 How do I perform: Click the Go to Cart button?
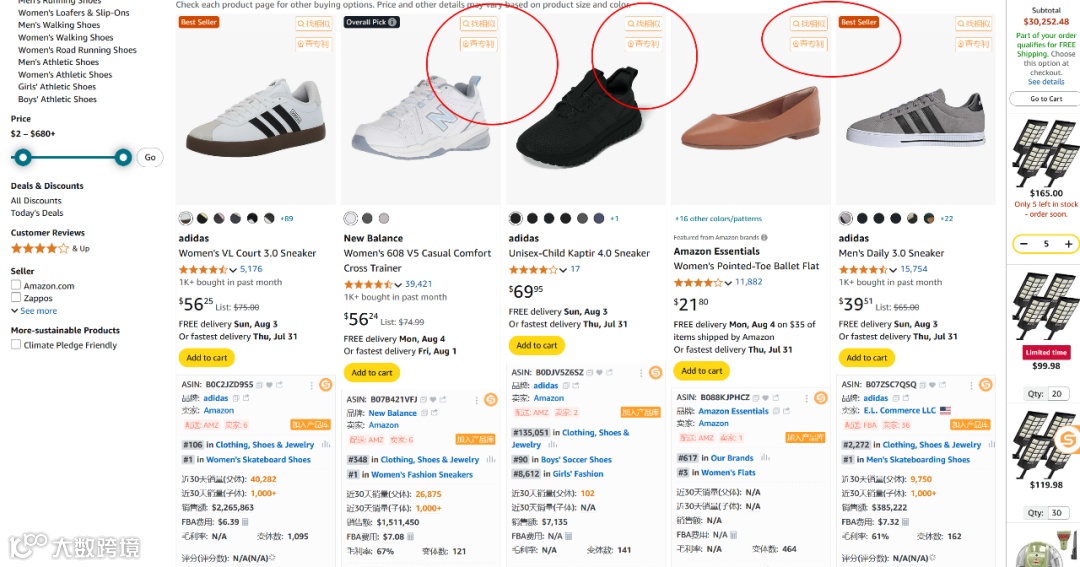(1046, 99)
